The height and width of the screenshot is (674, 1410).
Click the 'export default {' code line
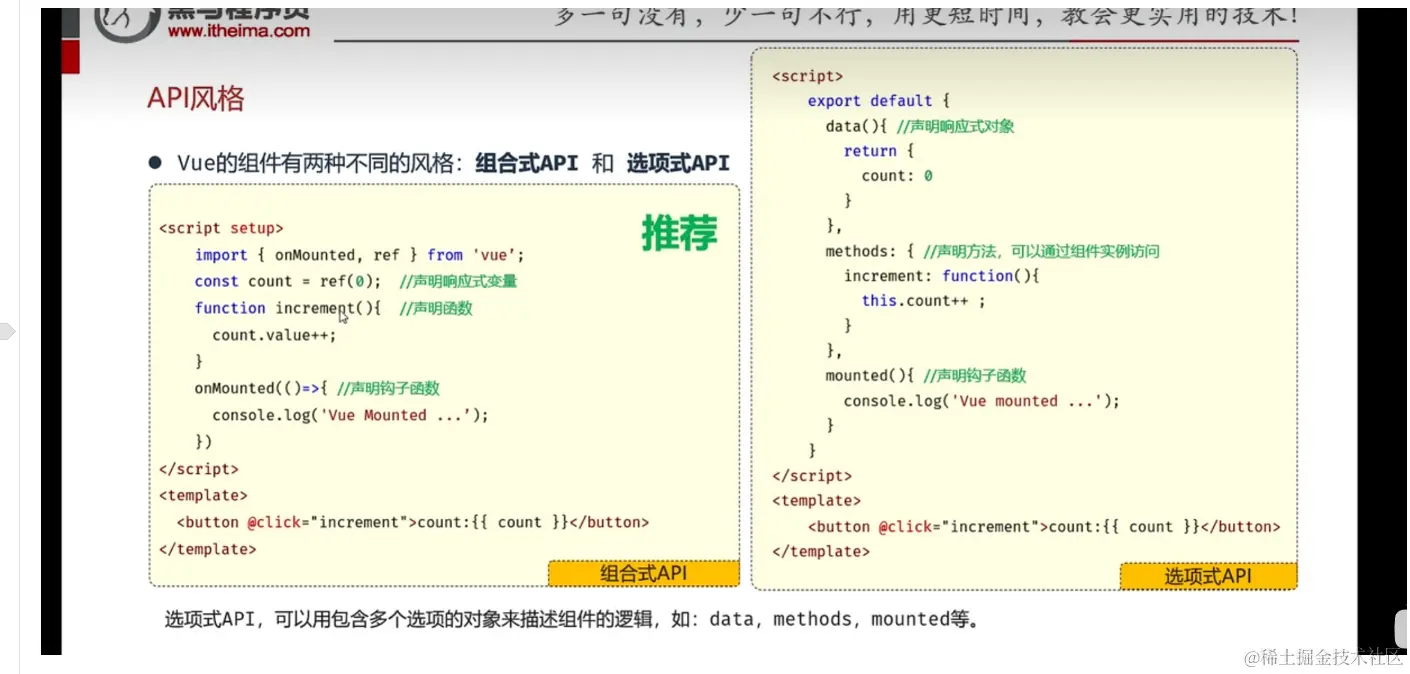tap(878, 101)
